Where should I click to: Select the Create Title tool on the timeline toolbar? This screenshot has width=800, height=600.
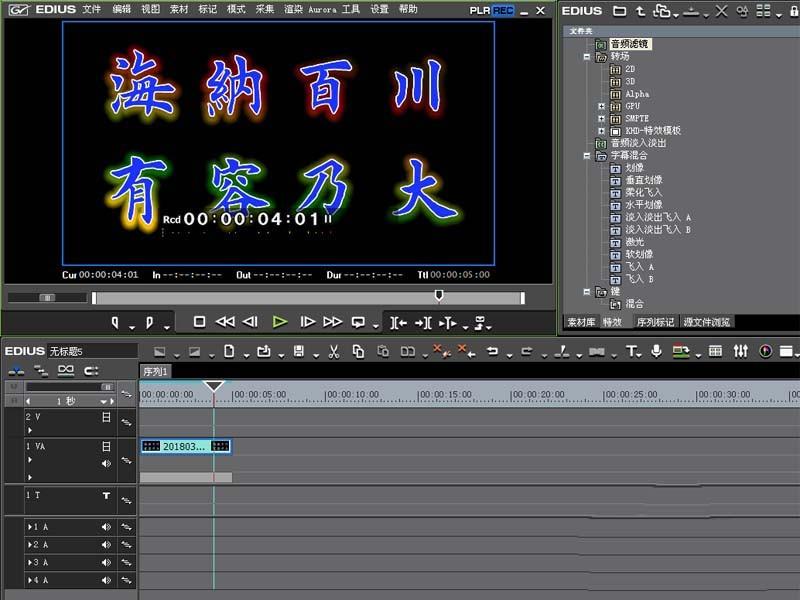tap(631, 351)
